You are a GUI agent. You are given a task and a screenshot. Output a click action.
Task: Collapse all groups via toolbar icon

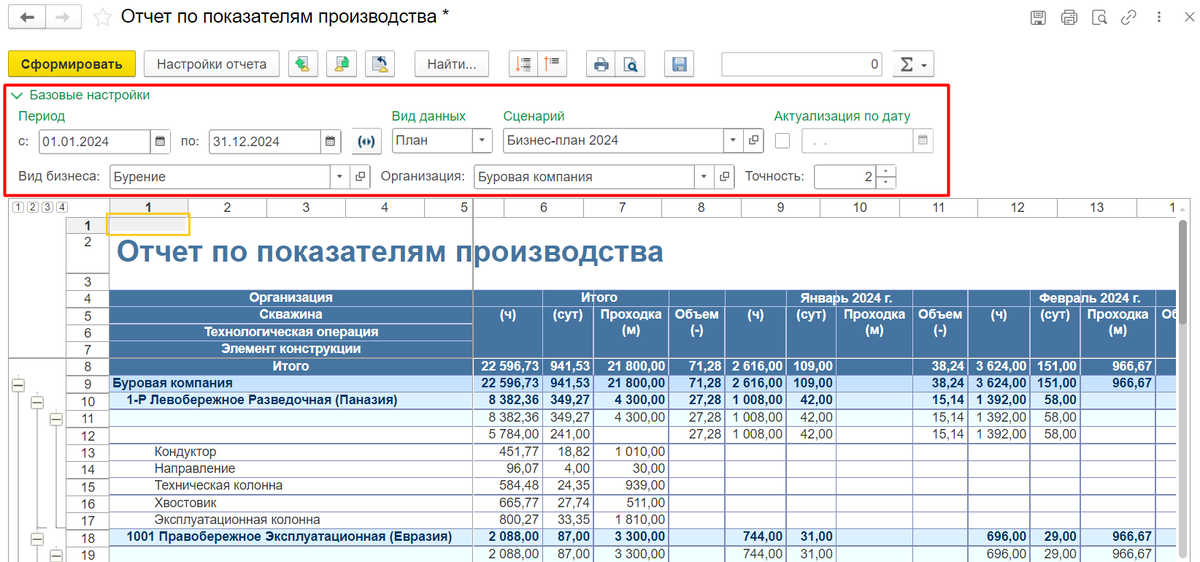pos(553,64)
